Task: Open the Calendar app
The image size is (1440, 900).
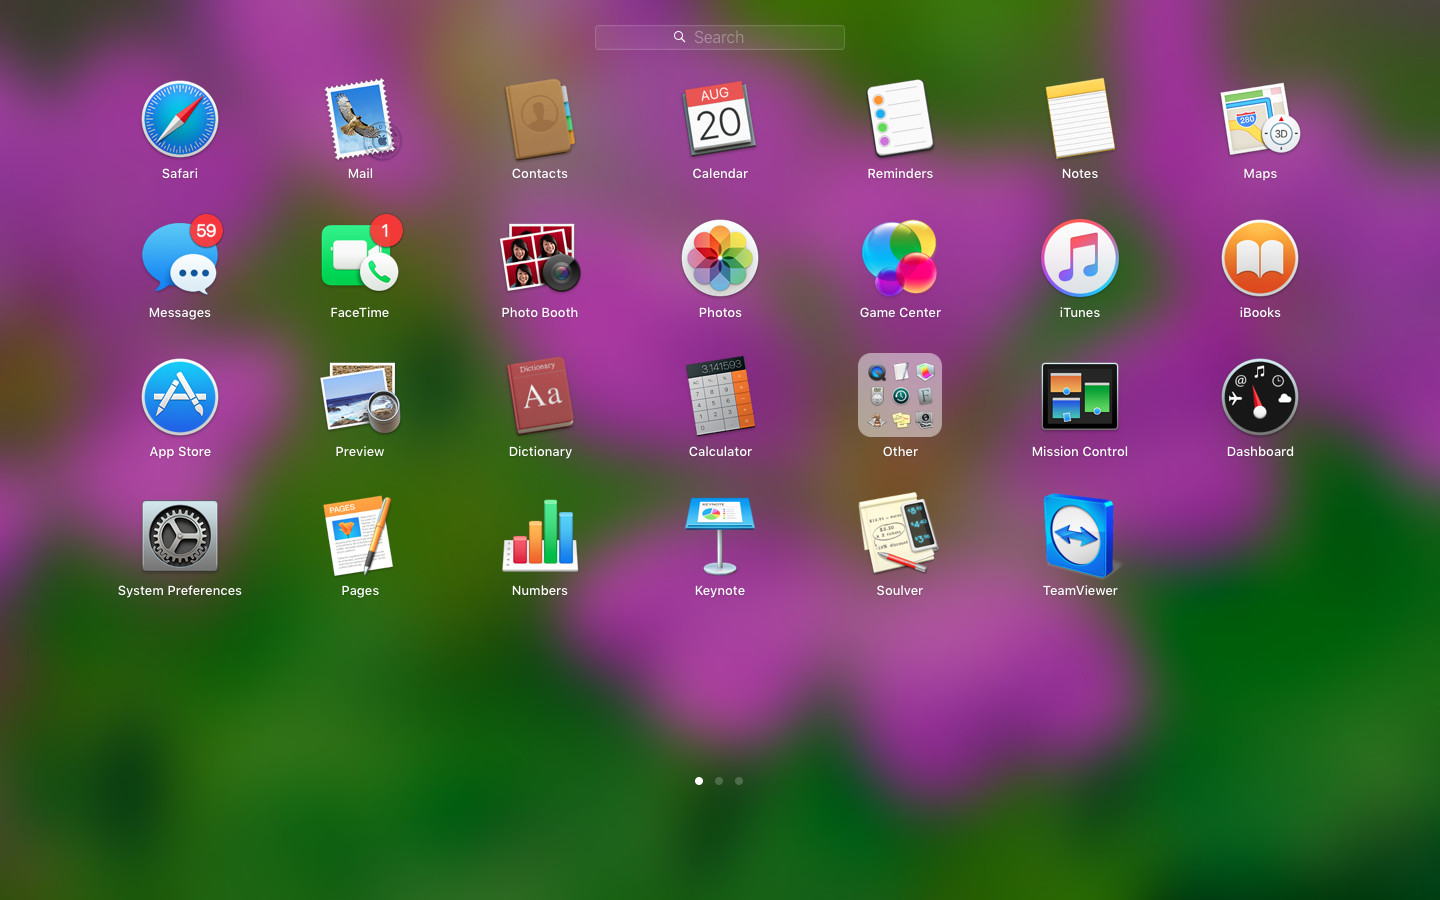Action: (x=720, y=120)
